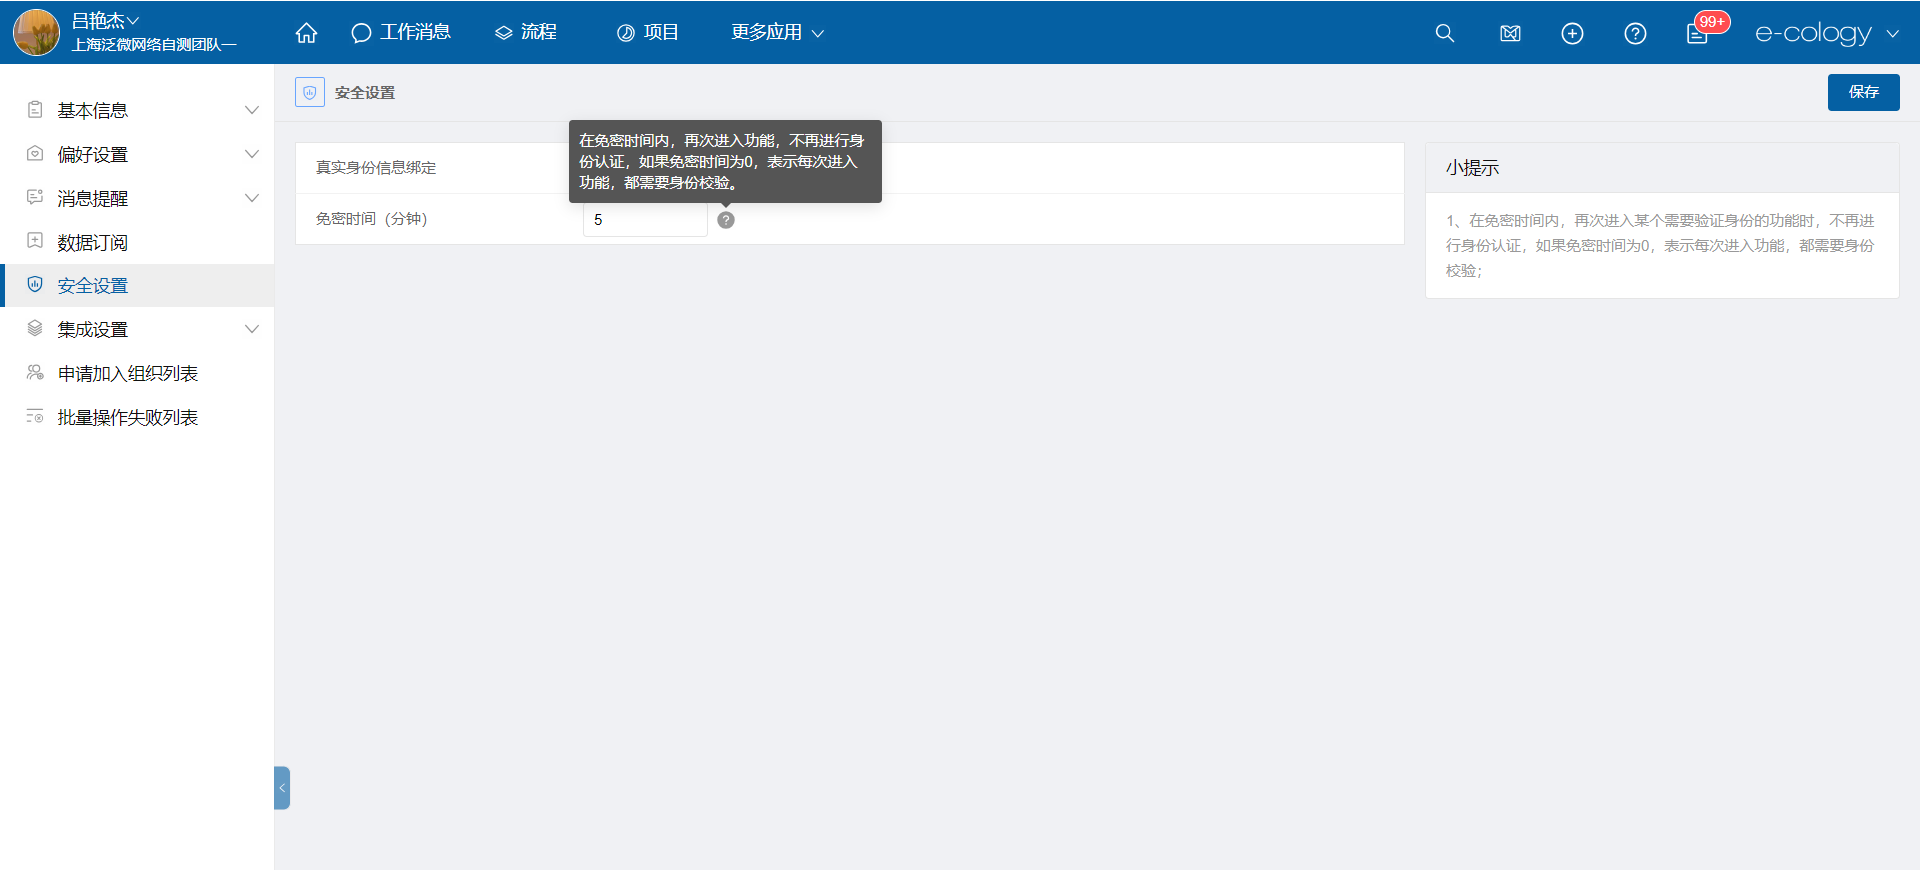Expand the 更多应用 dropdown
This screenshot has width=1920, height=870.
pos(777,32)
